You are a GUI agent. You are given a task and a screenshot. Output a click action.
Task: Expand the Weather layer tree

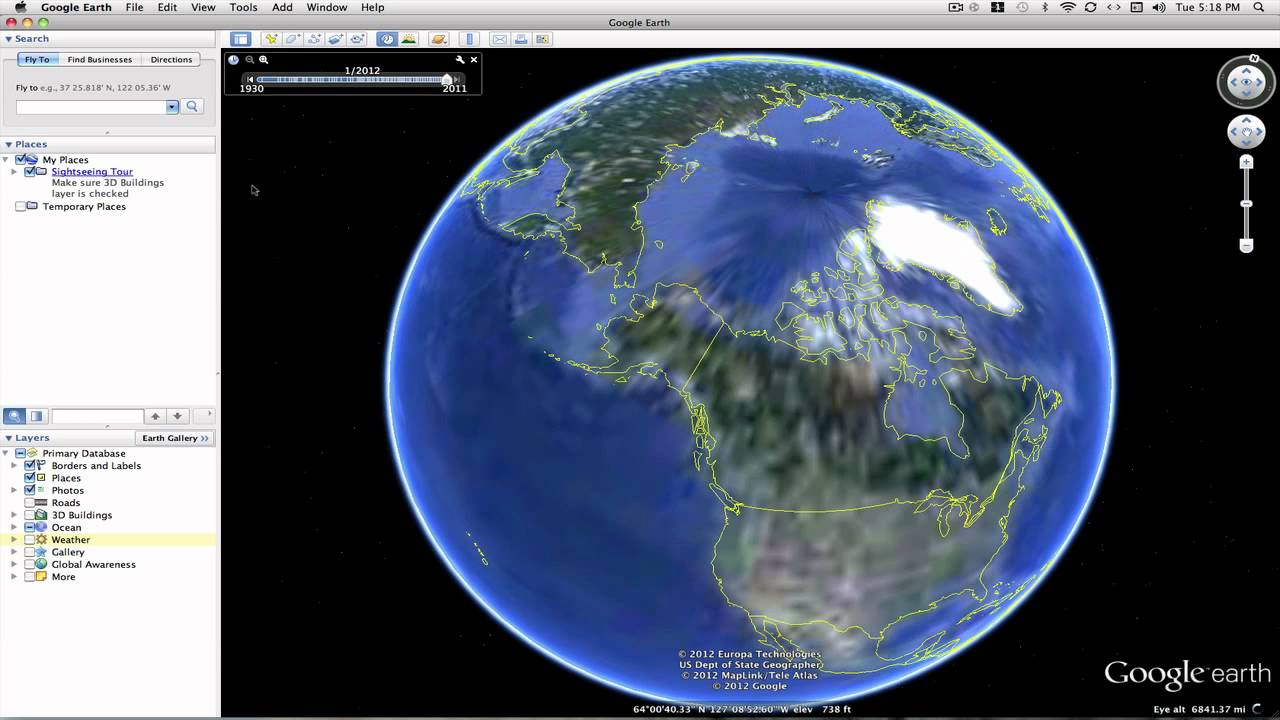point(15,540)
